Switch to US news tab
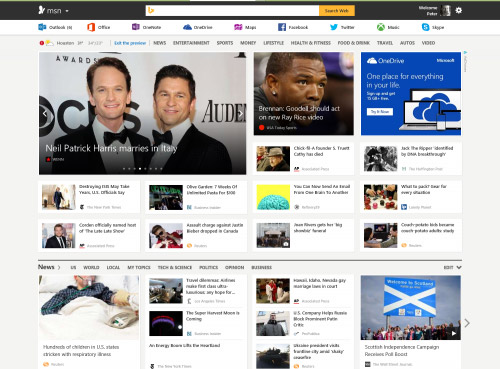Viewport: 500px width, 369px height. click(x=73, y=267)
